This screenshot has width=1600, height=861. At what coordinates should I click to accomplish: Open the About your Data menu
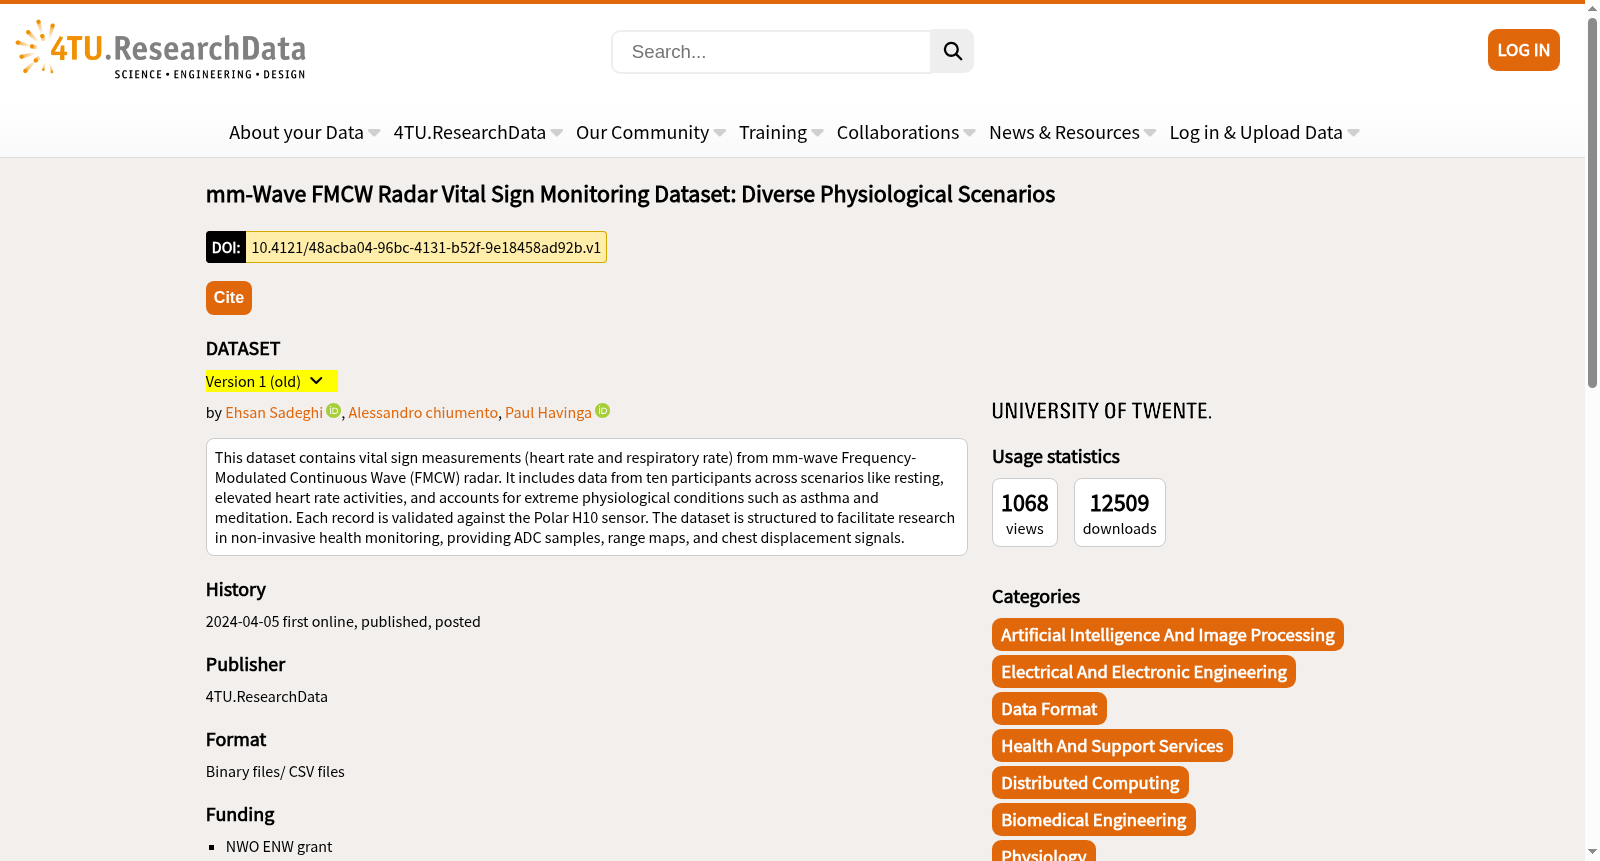(304, 132)
